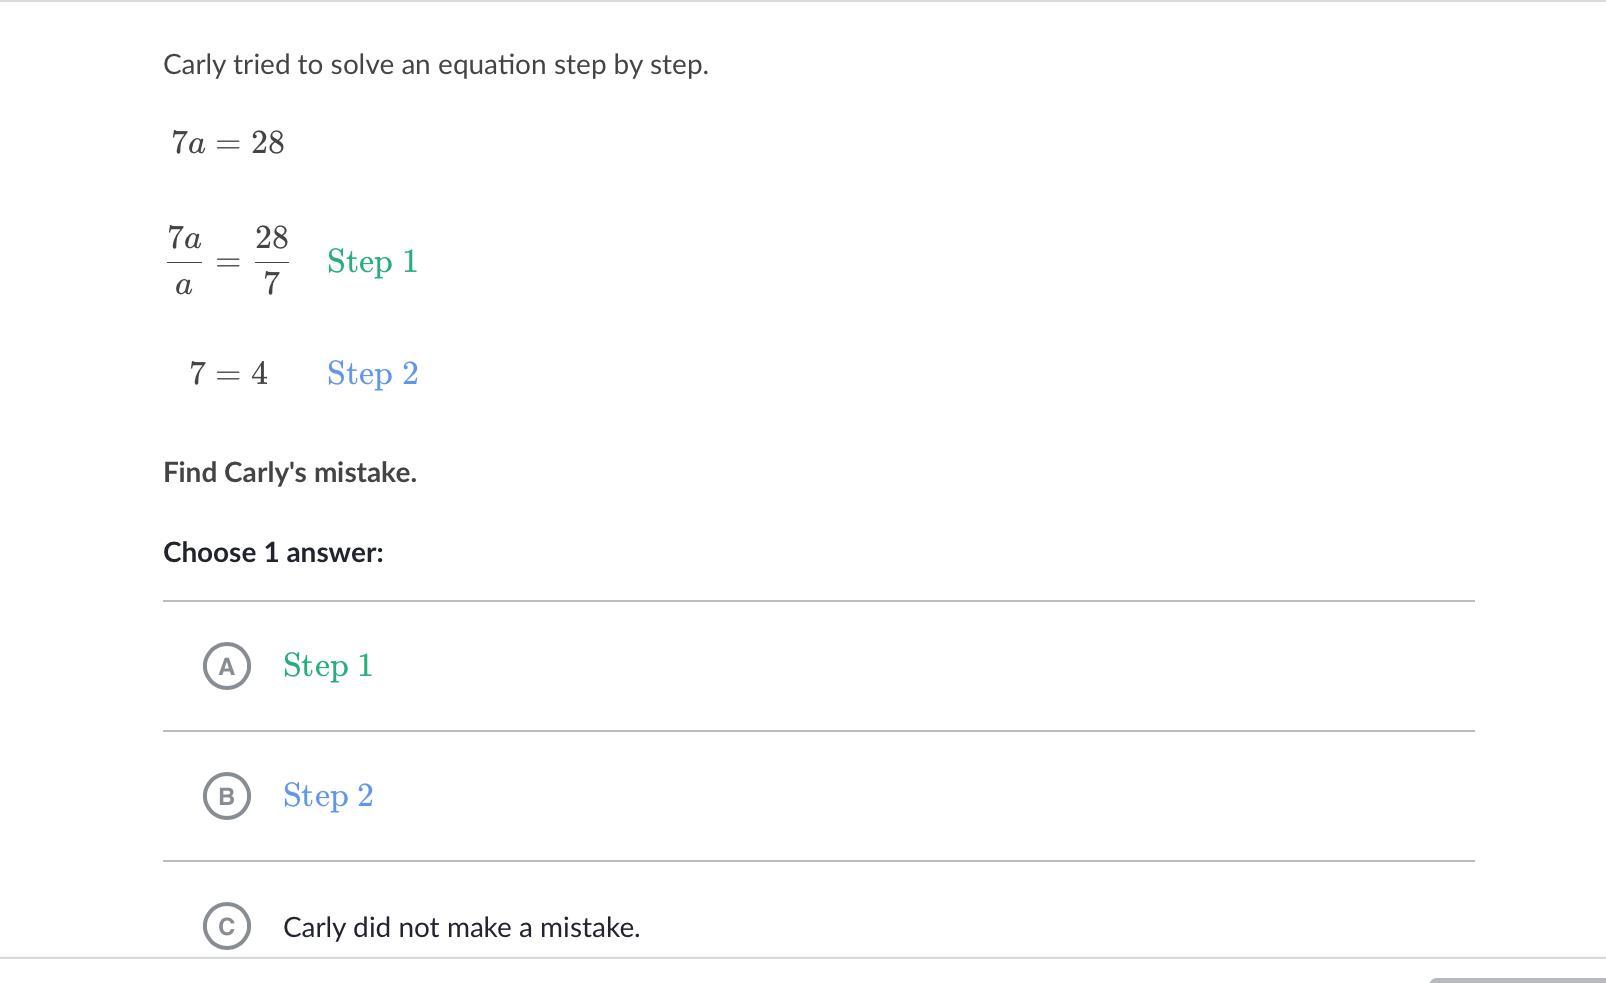Click the partially visible gray button at bottom-right
The height and width of the screenshot is (983, 1606).
1517,979
